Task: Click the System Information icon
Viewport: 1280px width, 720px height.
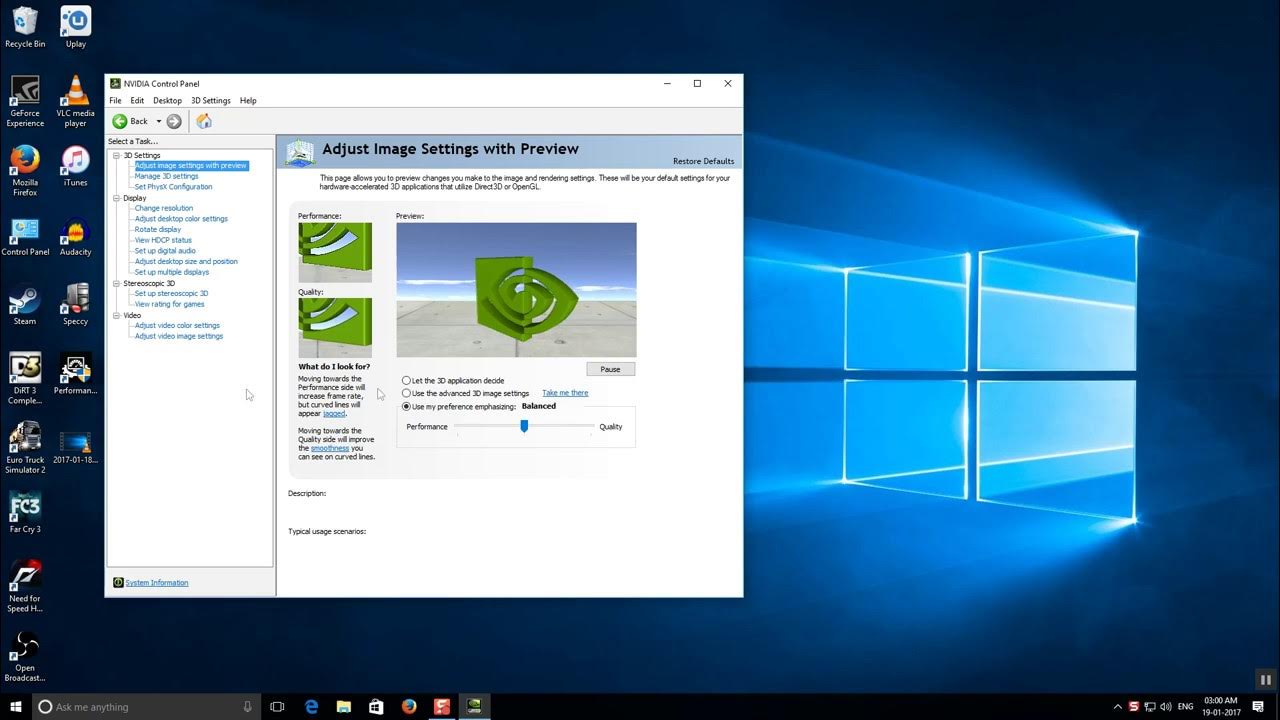Action: coord(118,582)
